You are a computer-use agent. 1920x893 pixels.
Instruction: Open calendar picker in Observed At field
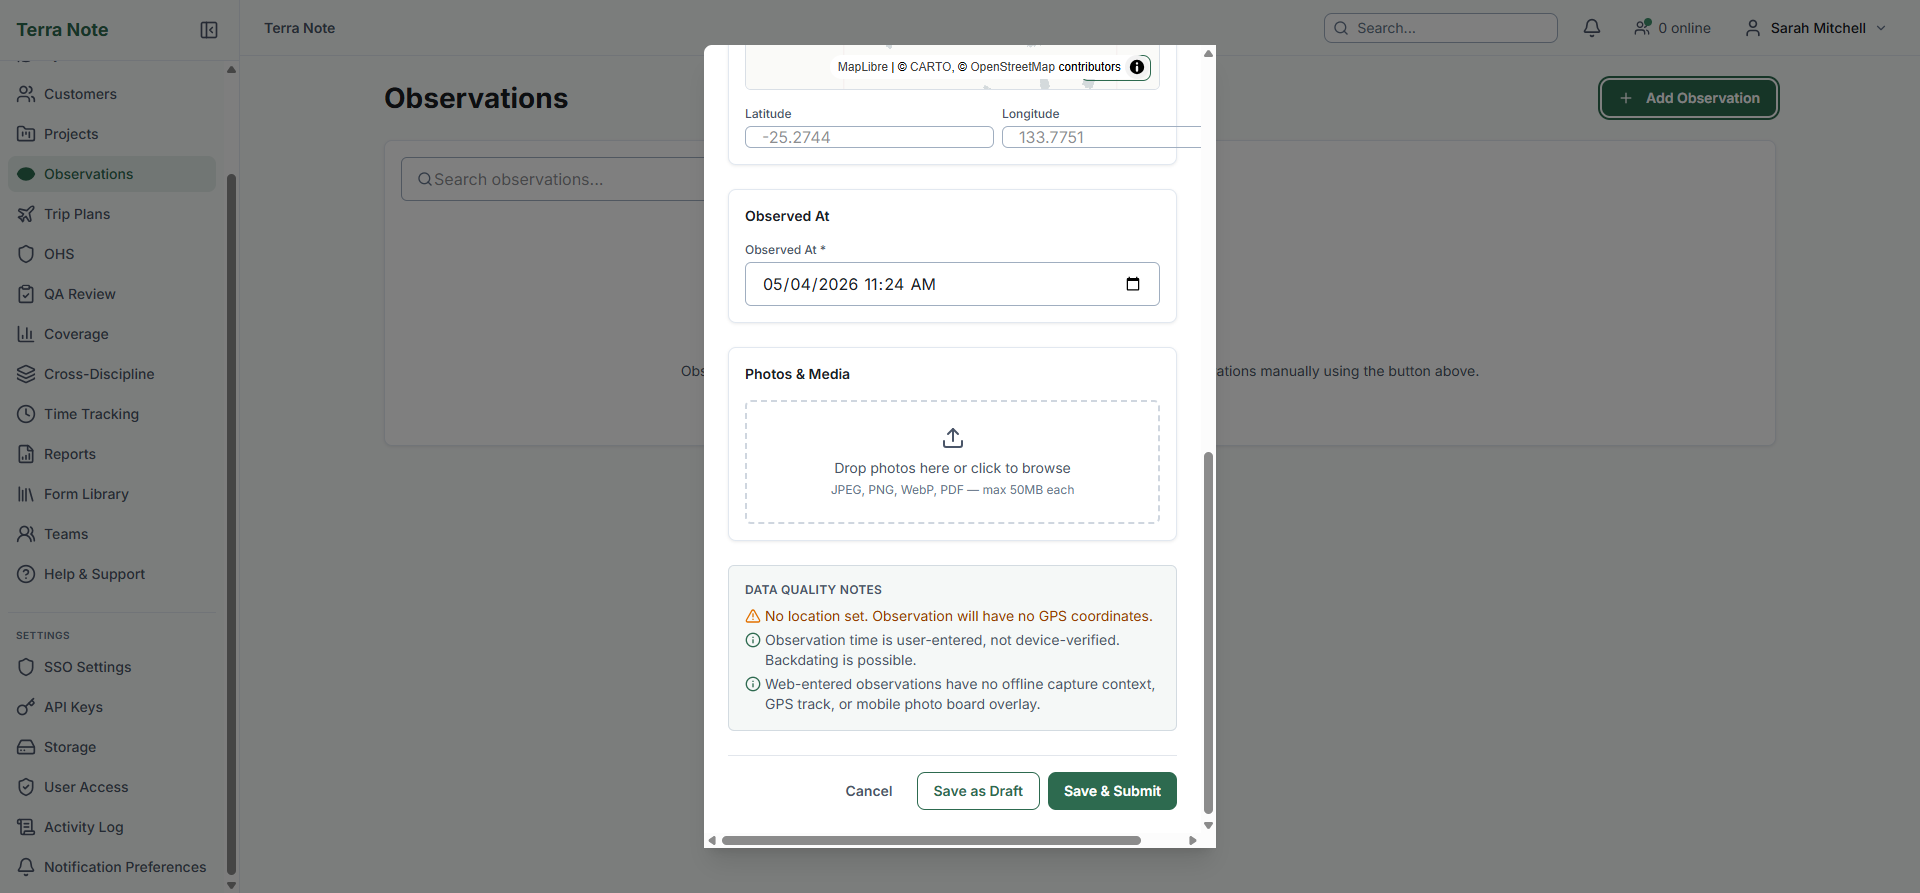1133,284
